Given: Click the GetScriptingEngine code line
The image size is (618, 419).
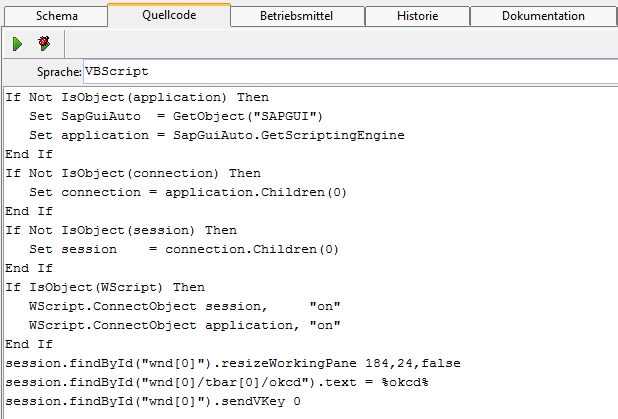Looking at the screenshot, I should (x=216, y=135).
